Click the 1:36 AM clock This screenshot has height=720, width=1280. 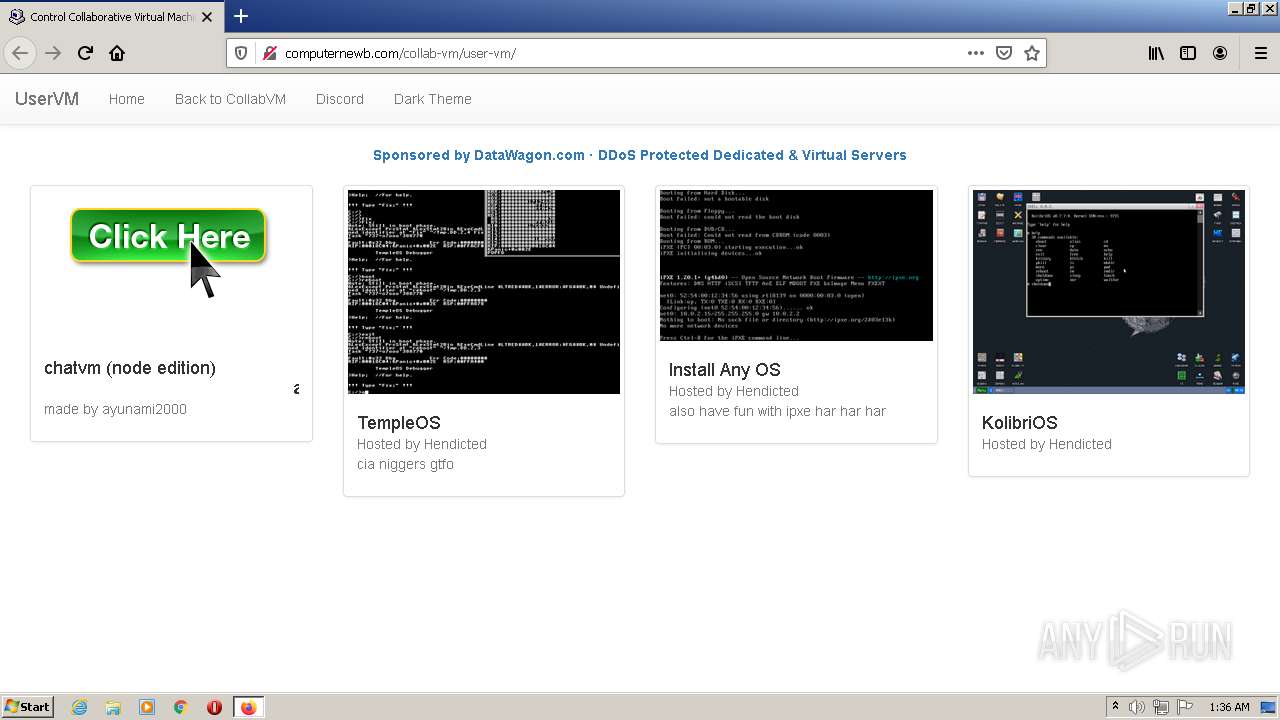tap(1229, 707)
